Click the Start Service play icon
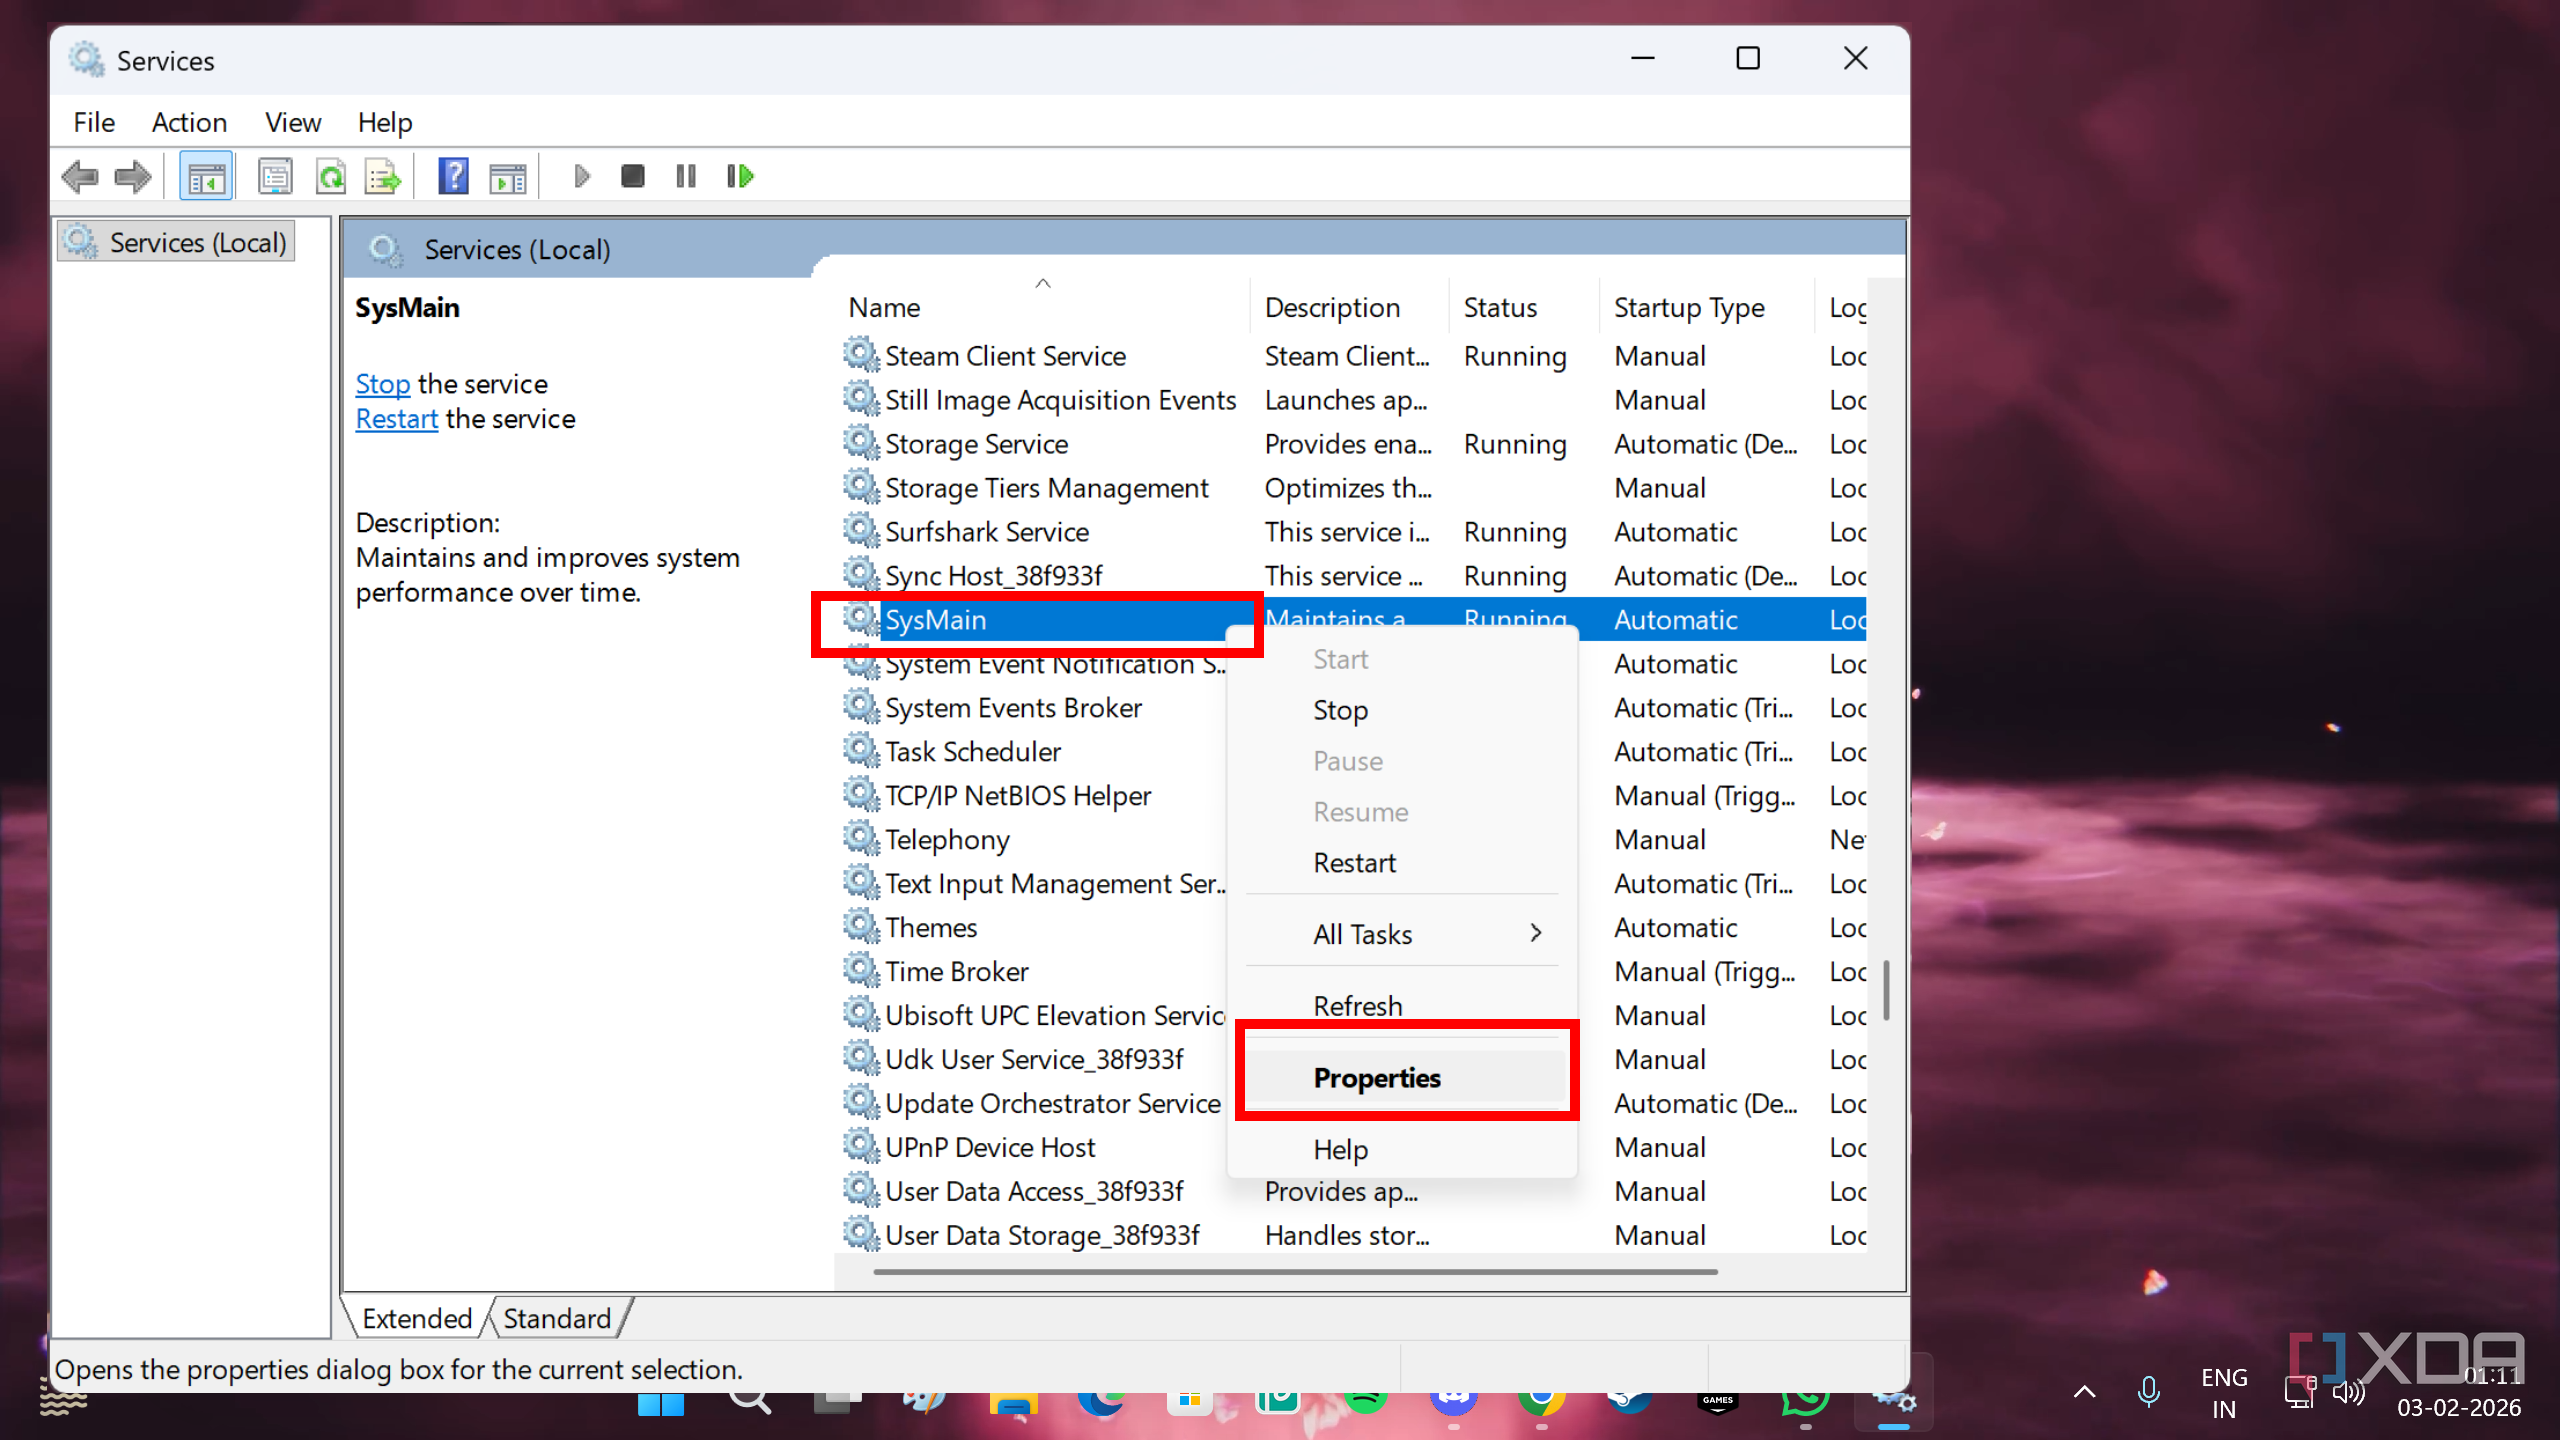Viewport: 2560px width, 1440px height. click(582, 177)
